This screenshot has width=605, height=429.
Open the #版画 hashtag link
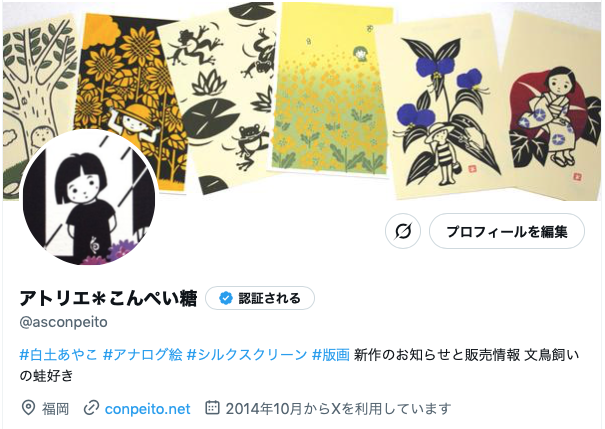point(331,355)
